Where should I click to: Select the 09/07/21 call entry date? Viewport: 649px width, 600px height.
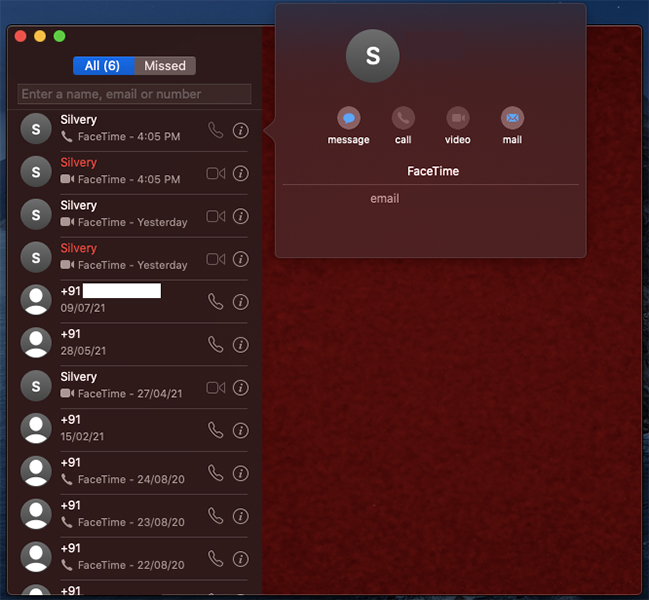pos(83,308)
